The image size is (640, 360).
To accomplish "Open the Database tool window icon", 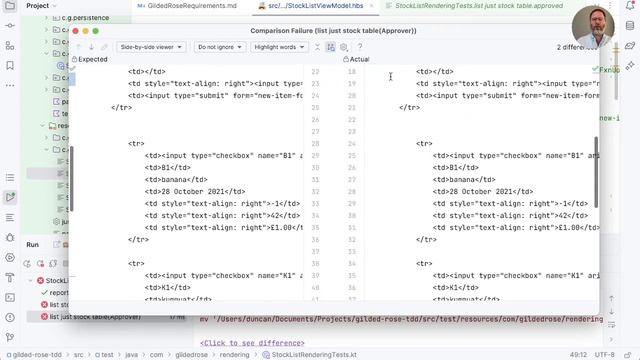I will point(630,25).
